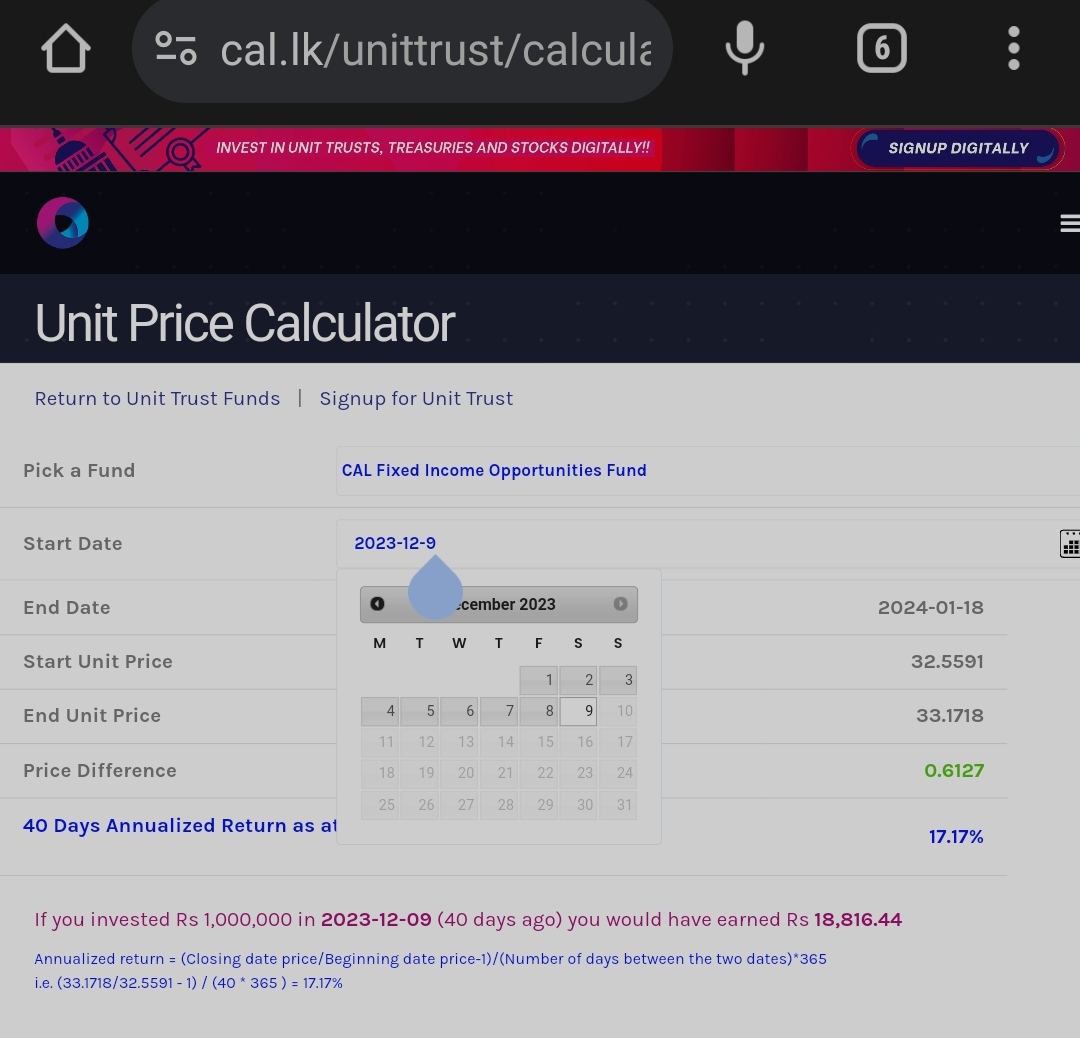Open site settings icon in address bar
The height and width of the screenshot is (1038, 1080).
coord(176,48)
